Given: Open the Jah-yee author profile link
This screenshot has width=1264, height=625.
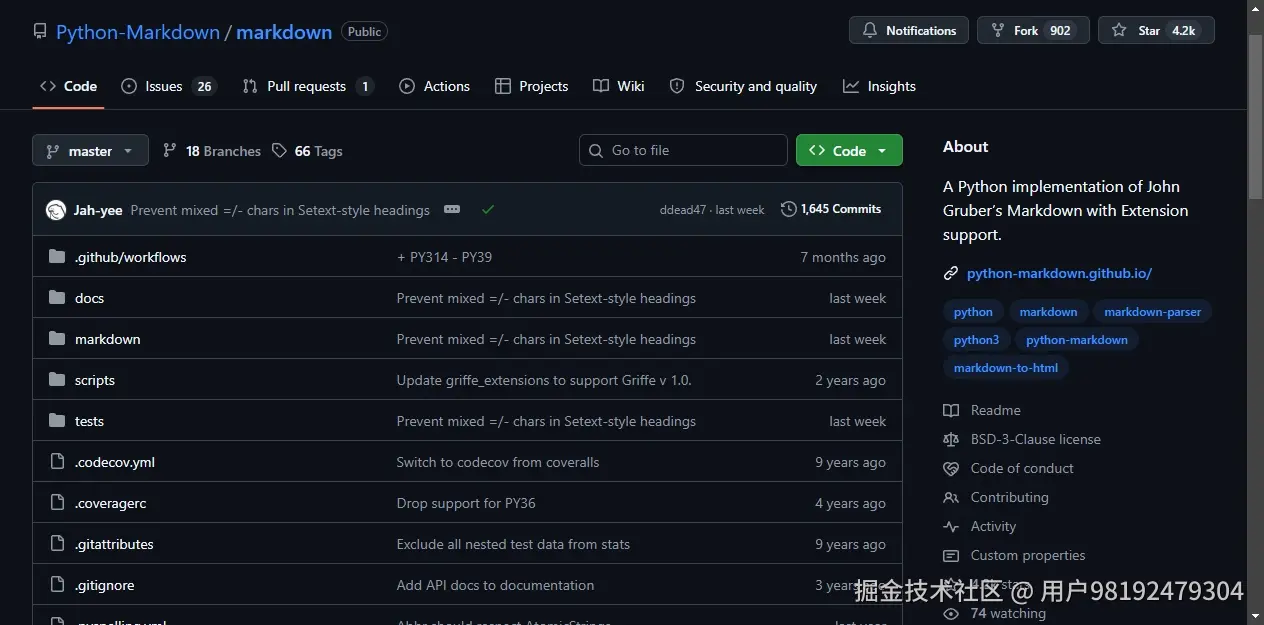Looking at the screenshot, I should [x=98, y=210].
